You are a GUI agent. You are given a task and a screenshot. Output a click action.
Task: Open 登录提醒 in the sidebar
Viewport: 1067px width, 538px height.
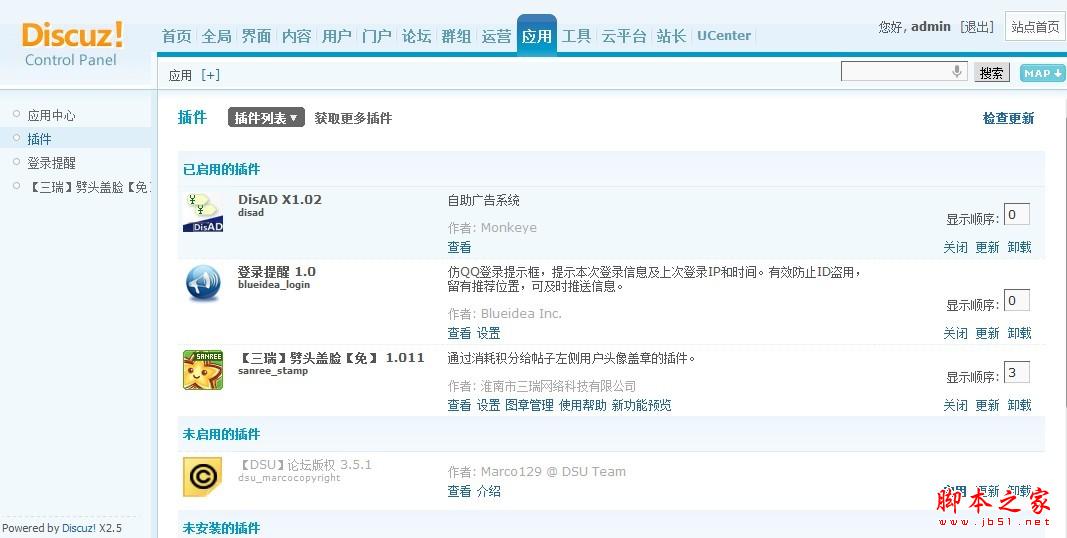(x=51, y=163)
